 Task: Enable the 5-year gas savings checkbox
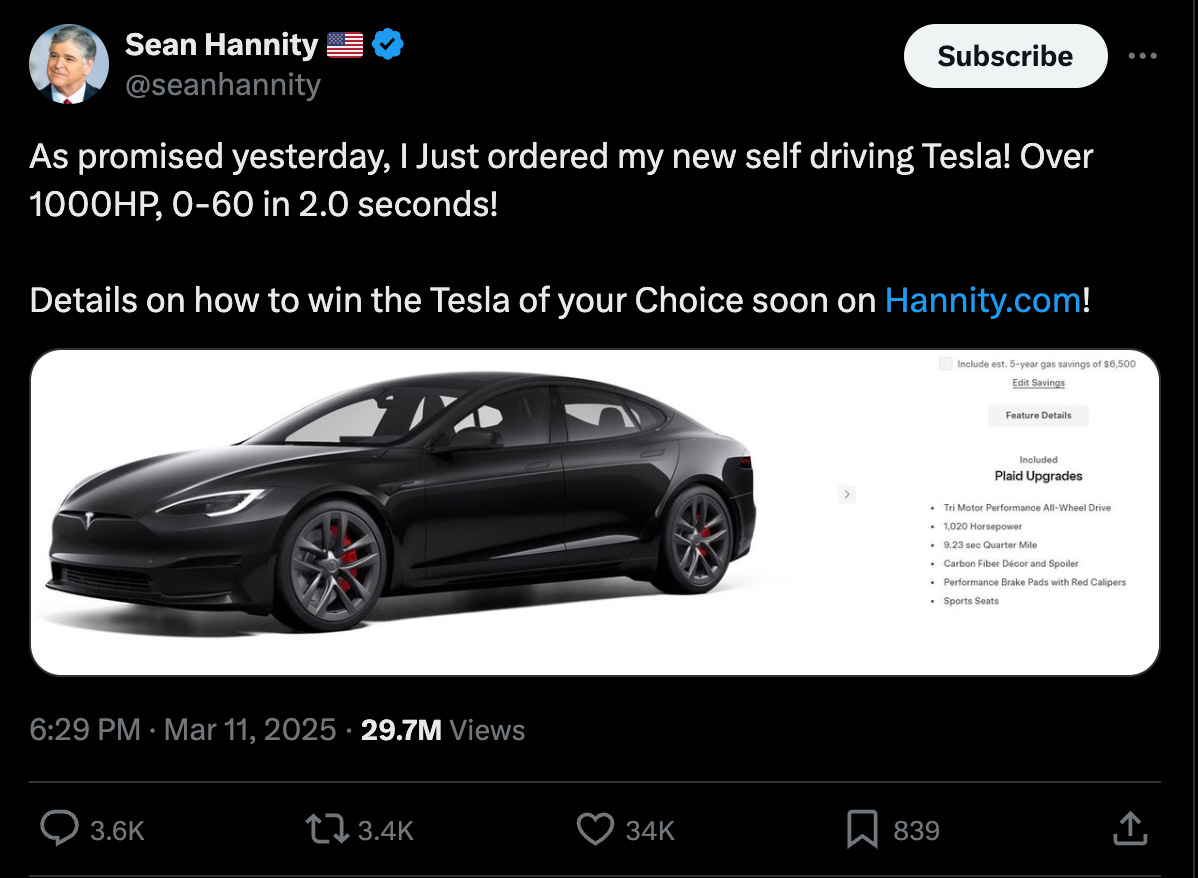pyautogui.click(x=945, y=364)
